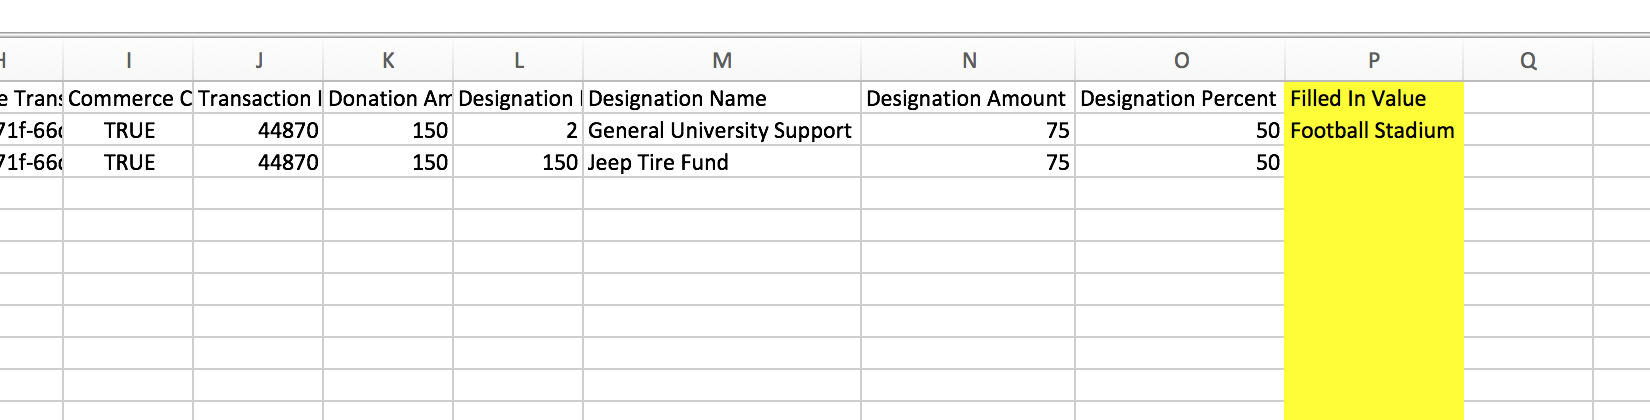The height and width of the screenshot is (420, 1650).
Task: Select column M header
Action: [721, 60]
